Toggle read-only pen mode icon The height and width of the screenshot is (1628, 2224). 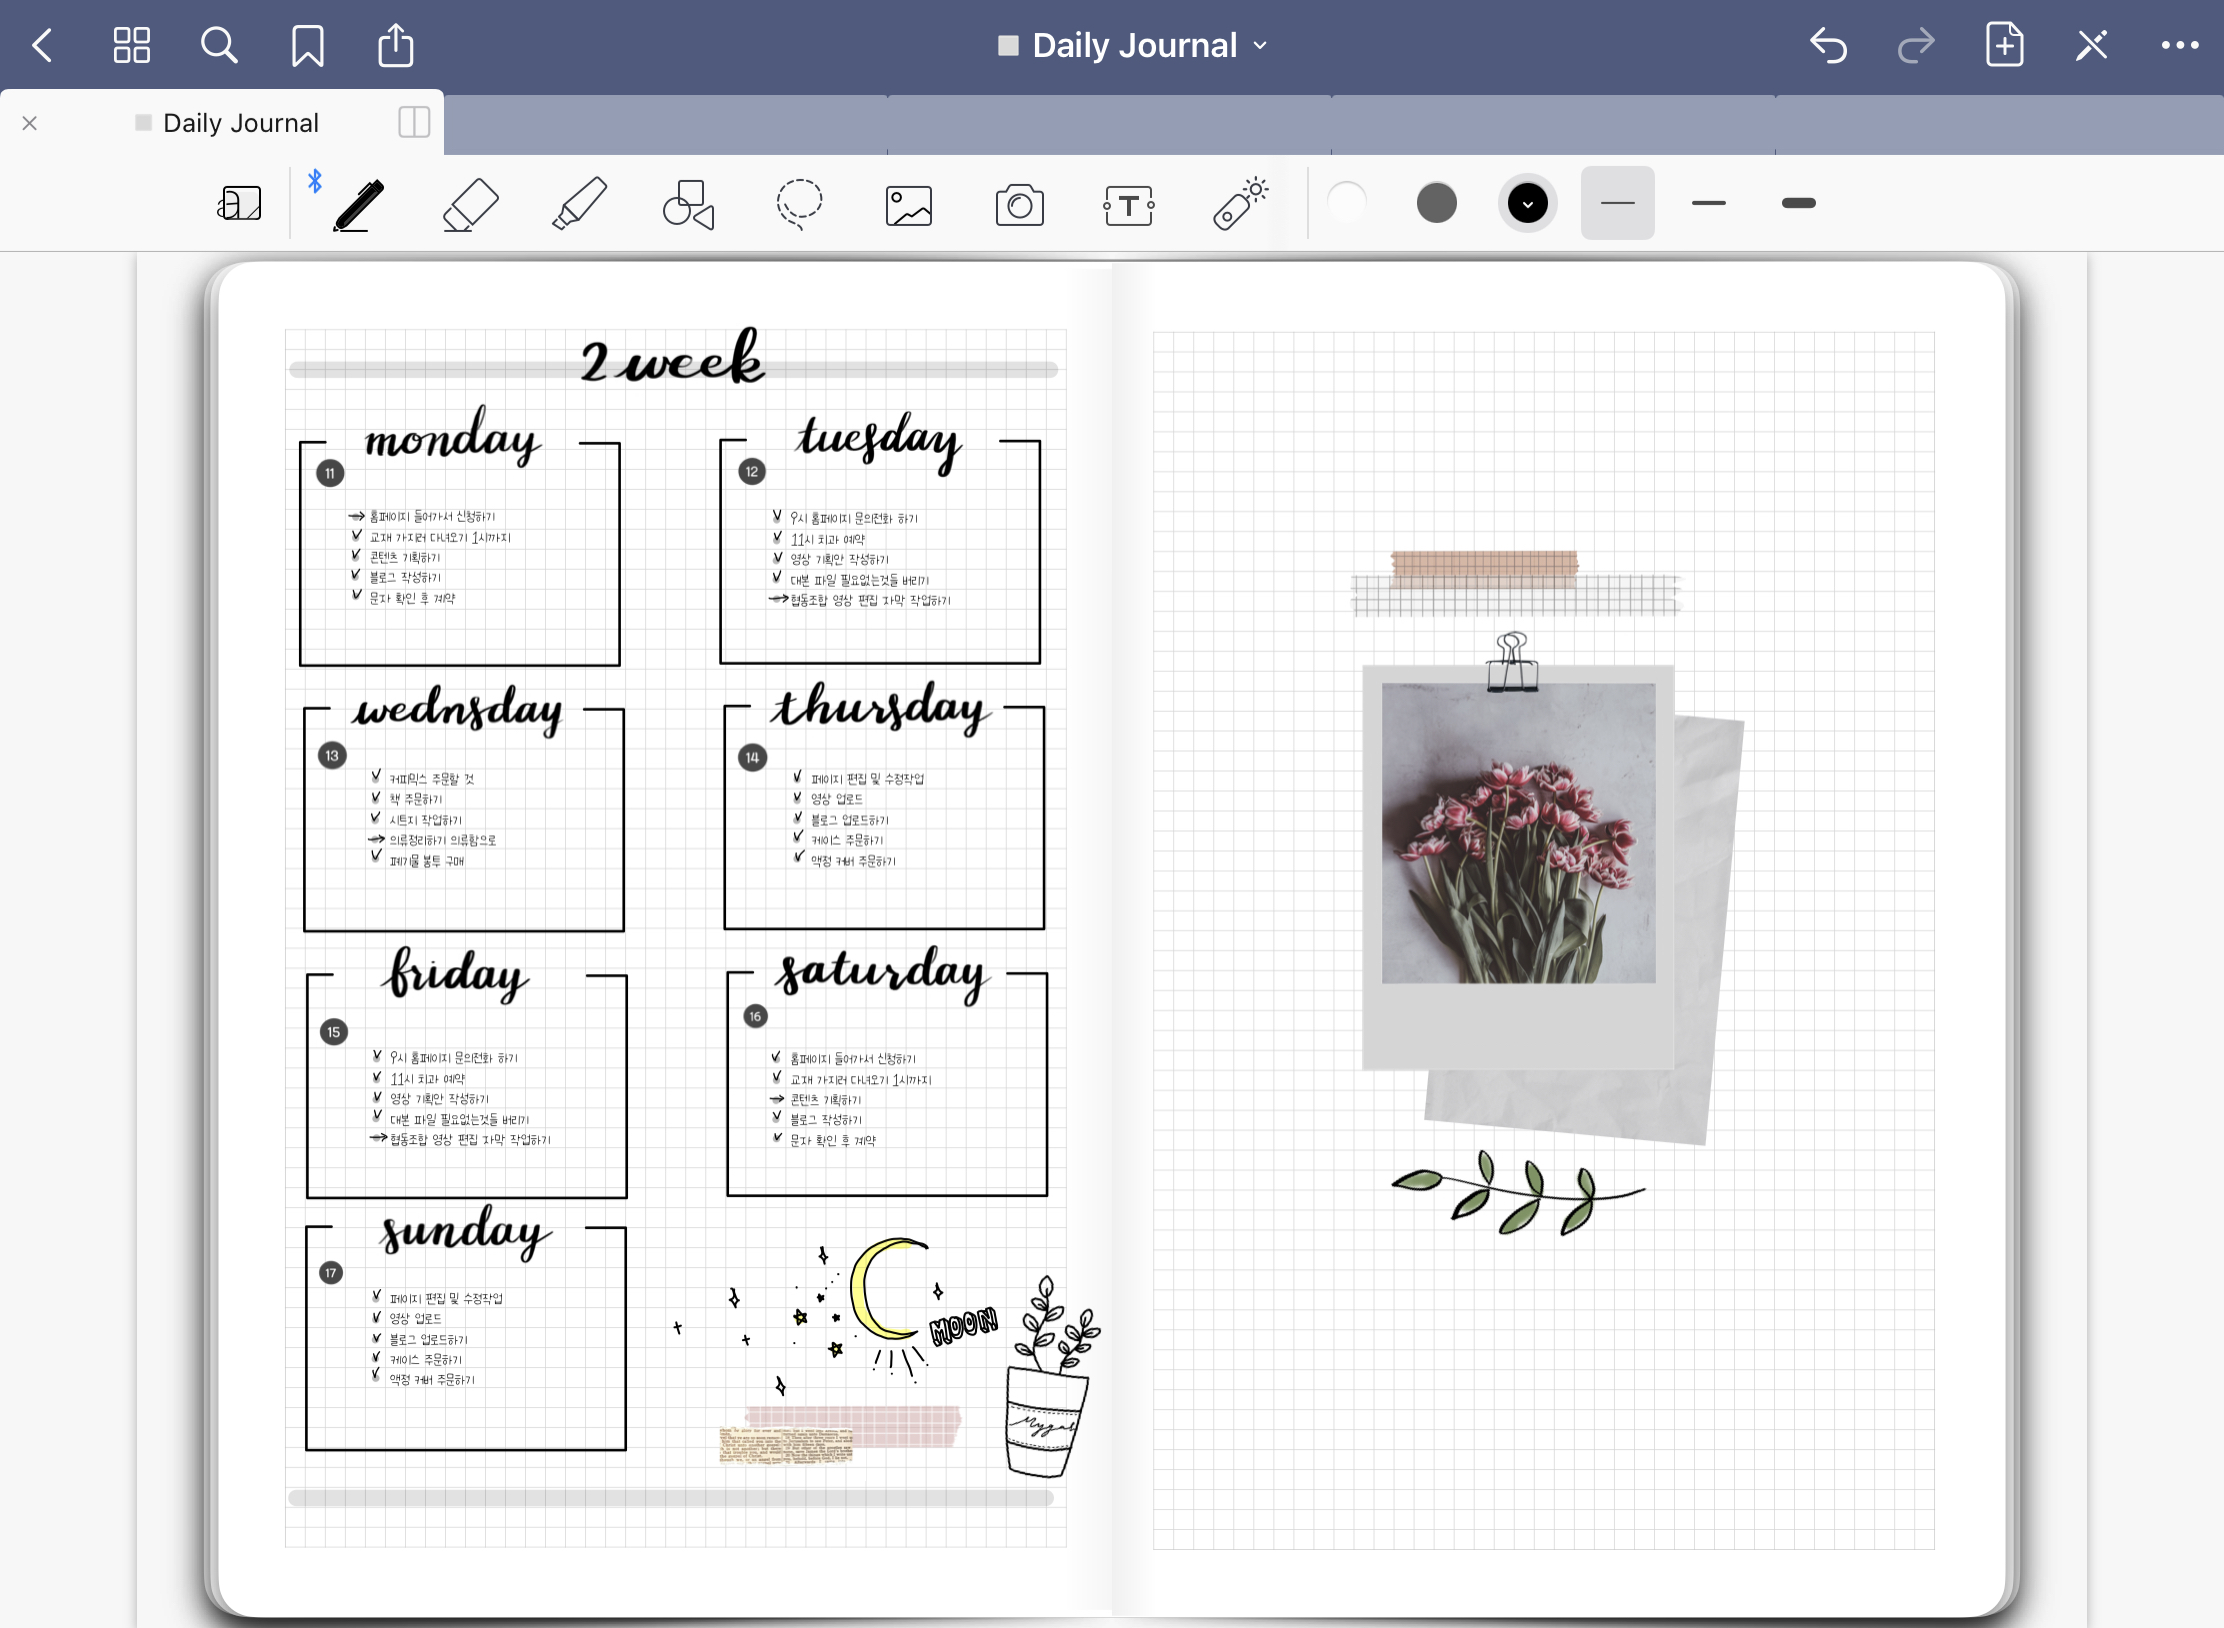(x=2091, y=45)
